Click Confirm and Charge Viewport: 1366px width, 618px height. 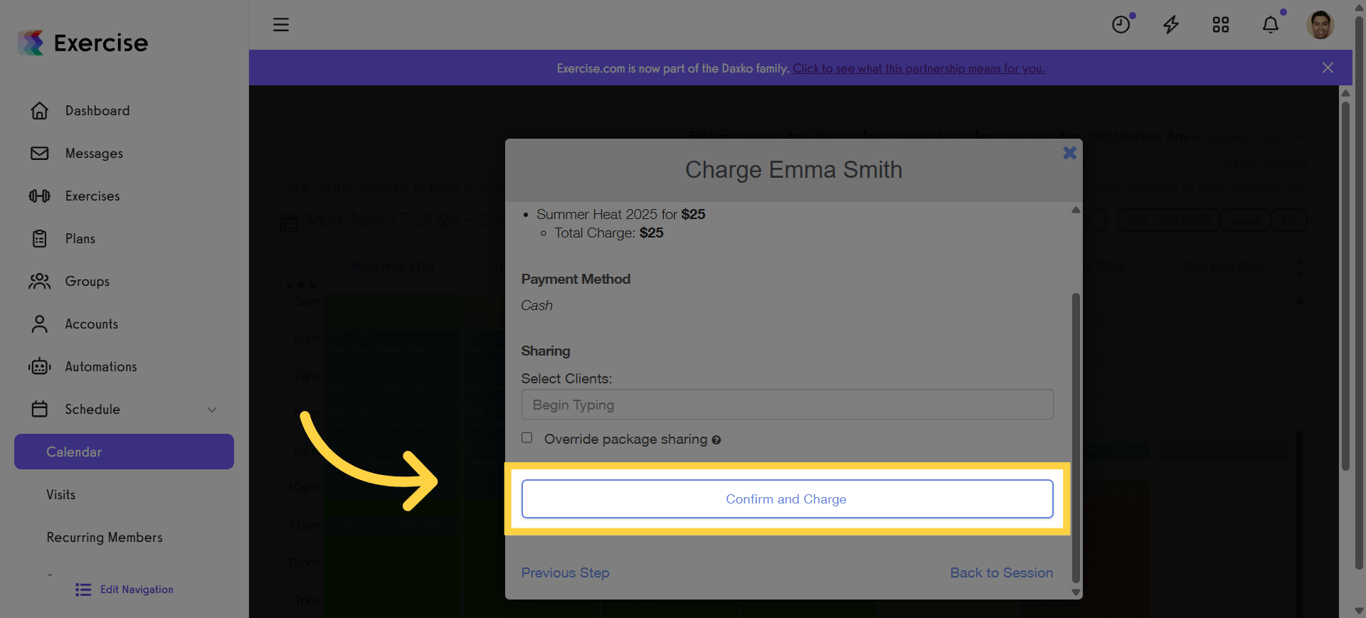(787, 498)
